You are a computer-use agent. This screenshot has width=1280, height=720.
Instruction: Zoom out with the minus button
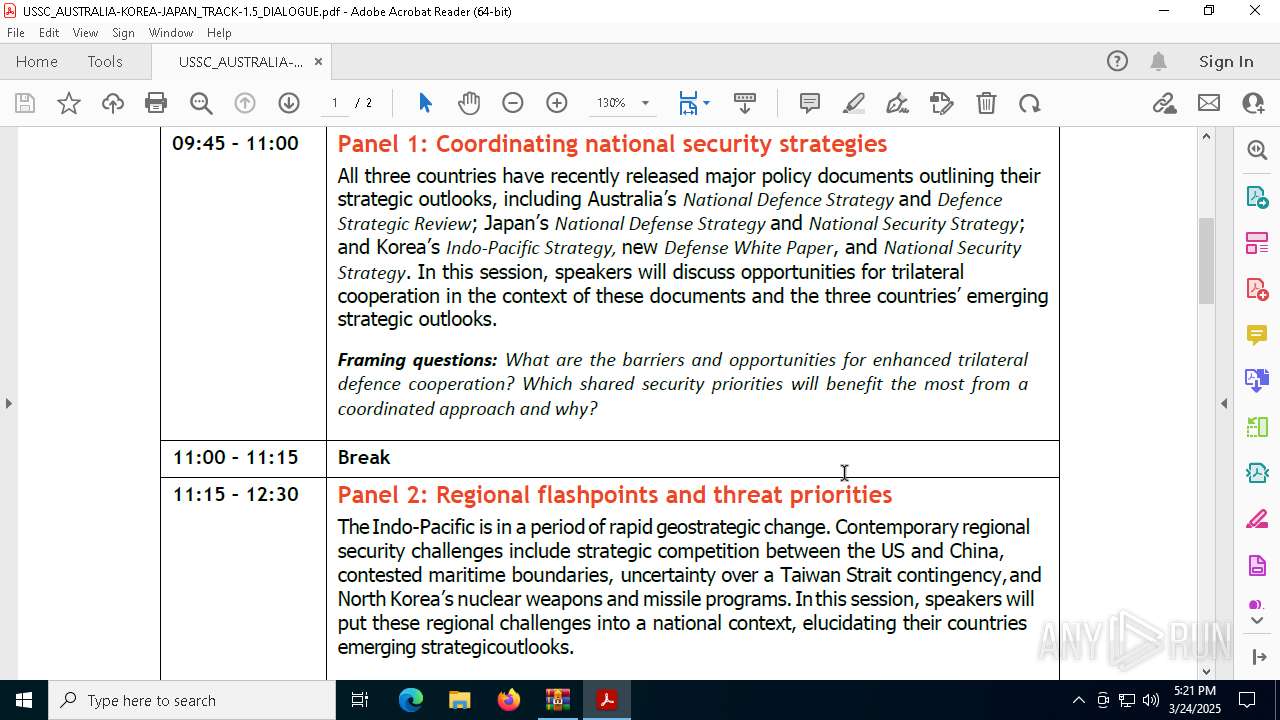(513, 103)
